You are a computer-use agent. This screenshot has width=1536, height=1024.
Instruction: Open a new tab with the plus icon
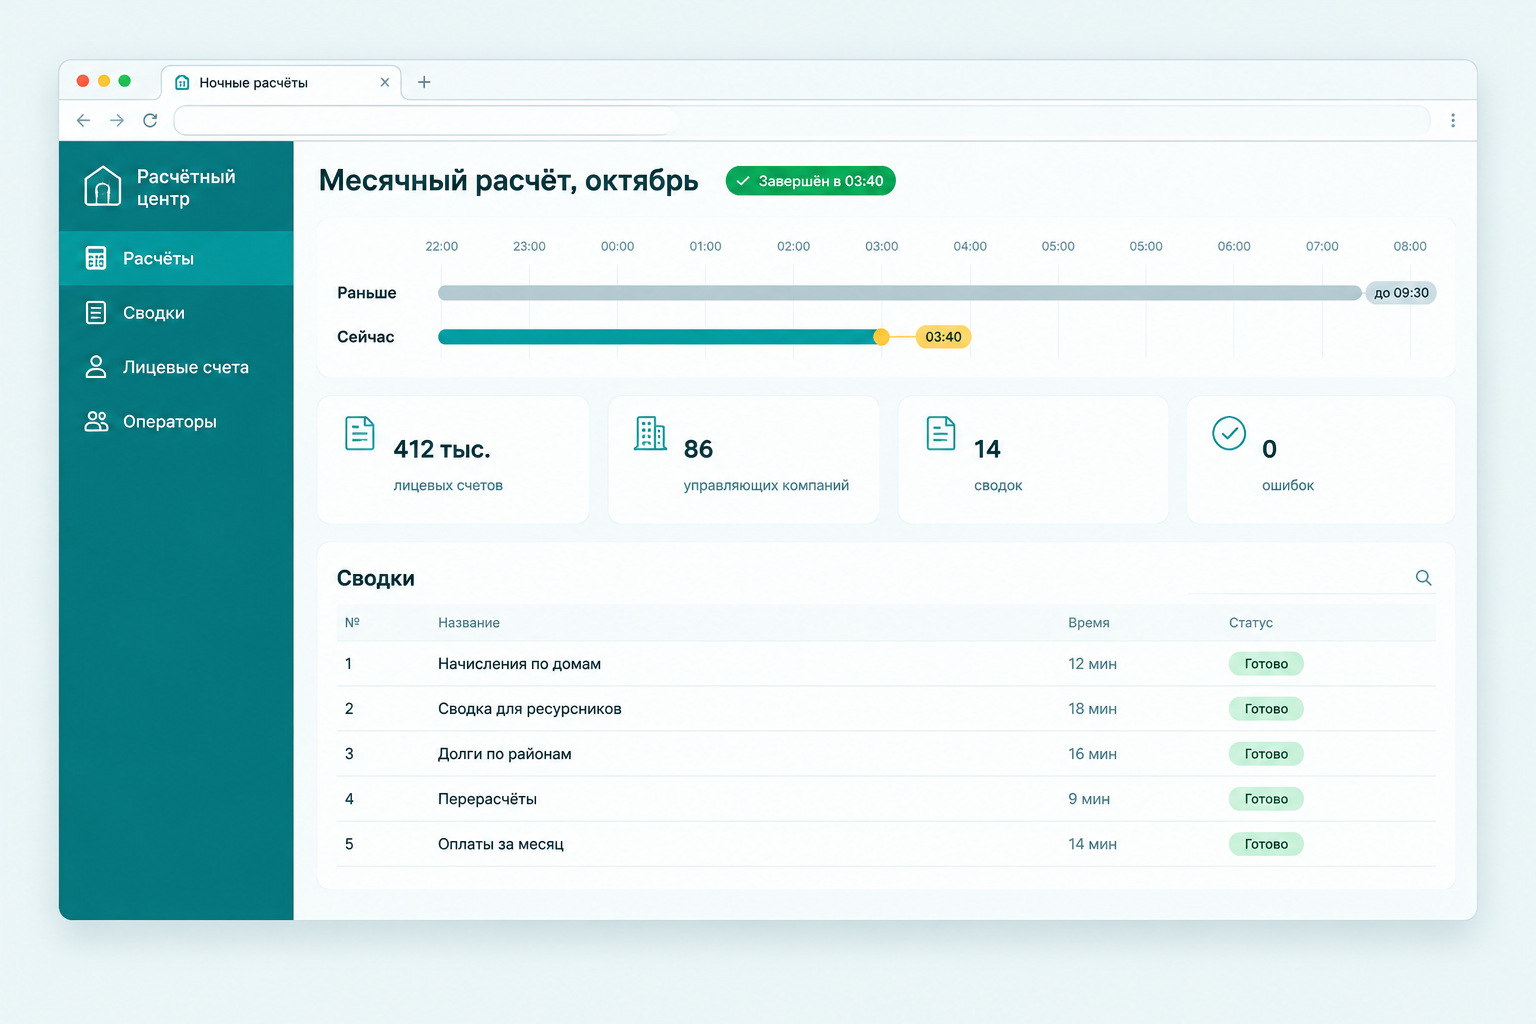[x=424, y=82]
